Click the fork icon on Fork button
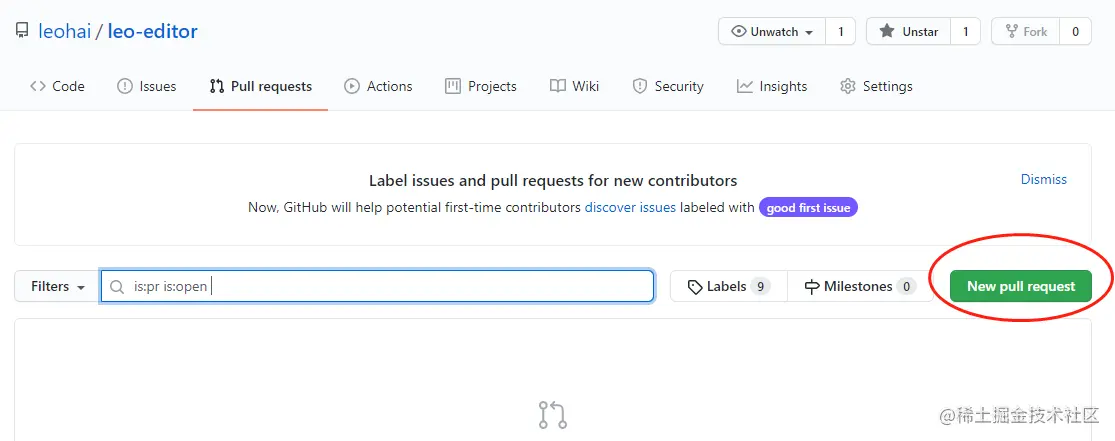1115x441 pixels. click(x=1011, y=31)
